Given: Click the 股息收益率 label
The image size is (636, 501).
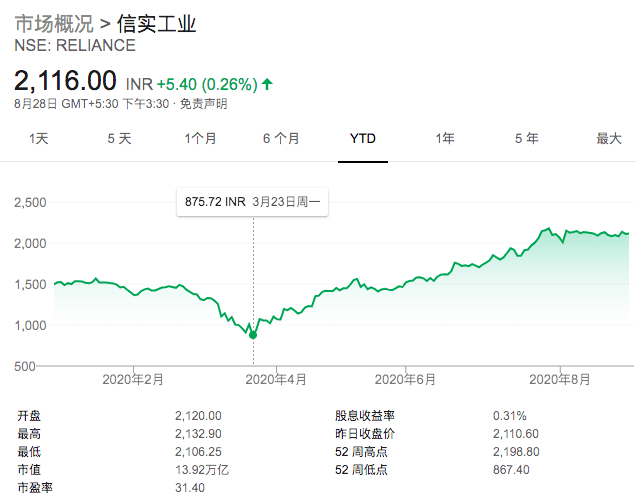Looking at the screenshot, I should (x=365, y=416).
